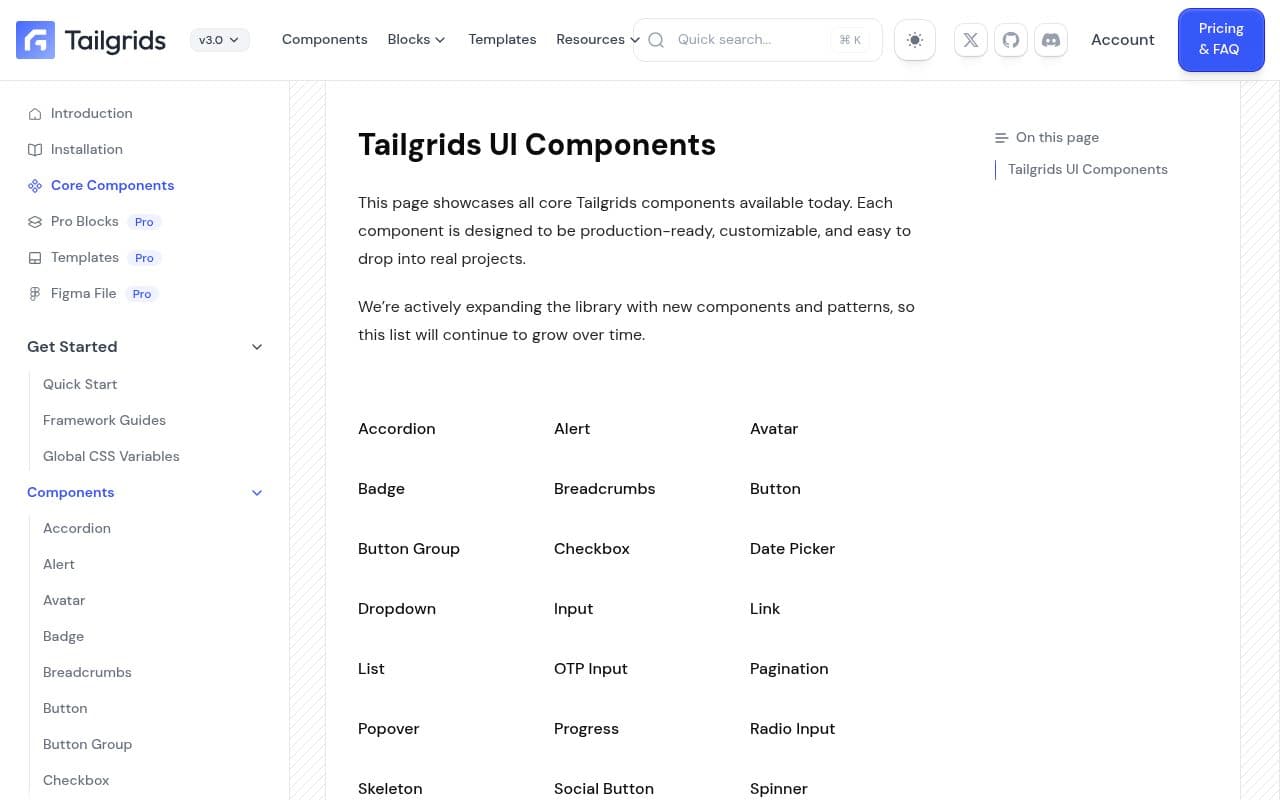Viewport: 1280px width, 800px height.
Task: Click the Pricing & FAQ button
Action: coord(1220,39)
